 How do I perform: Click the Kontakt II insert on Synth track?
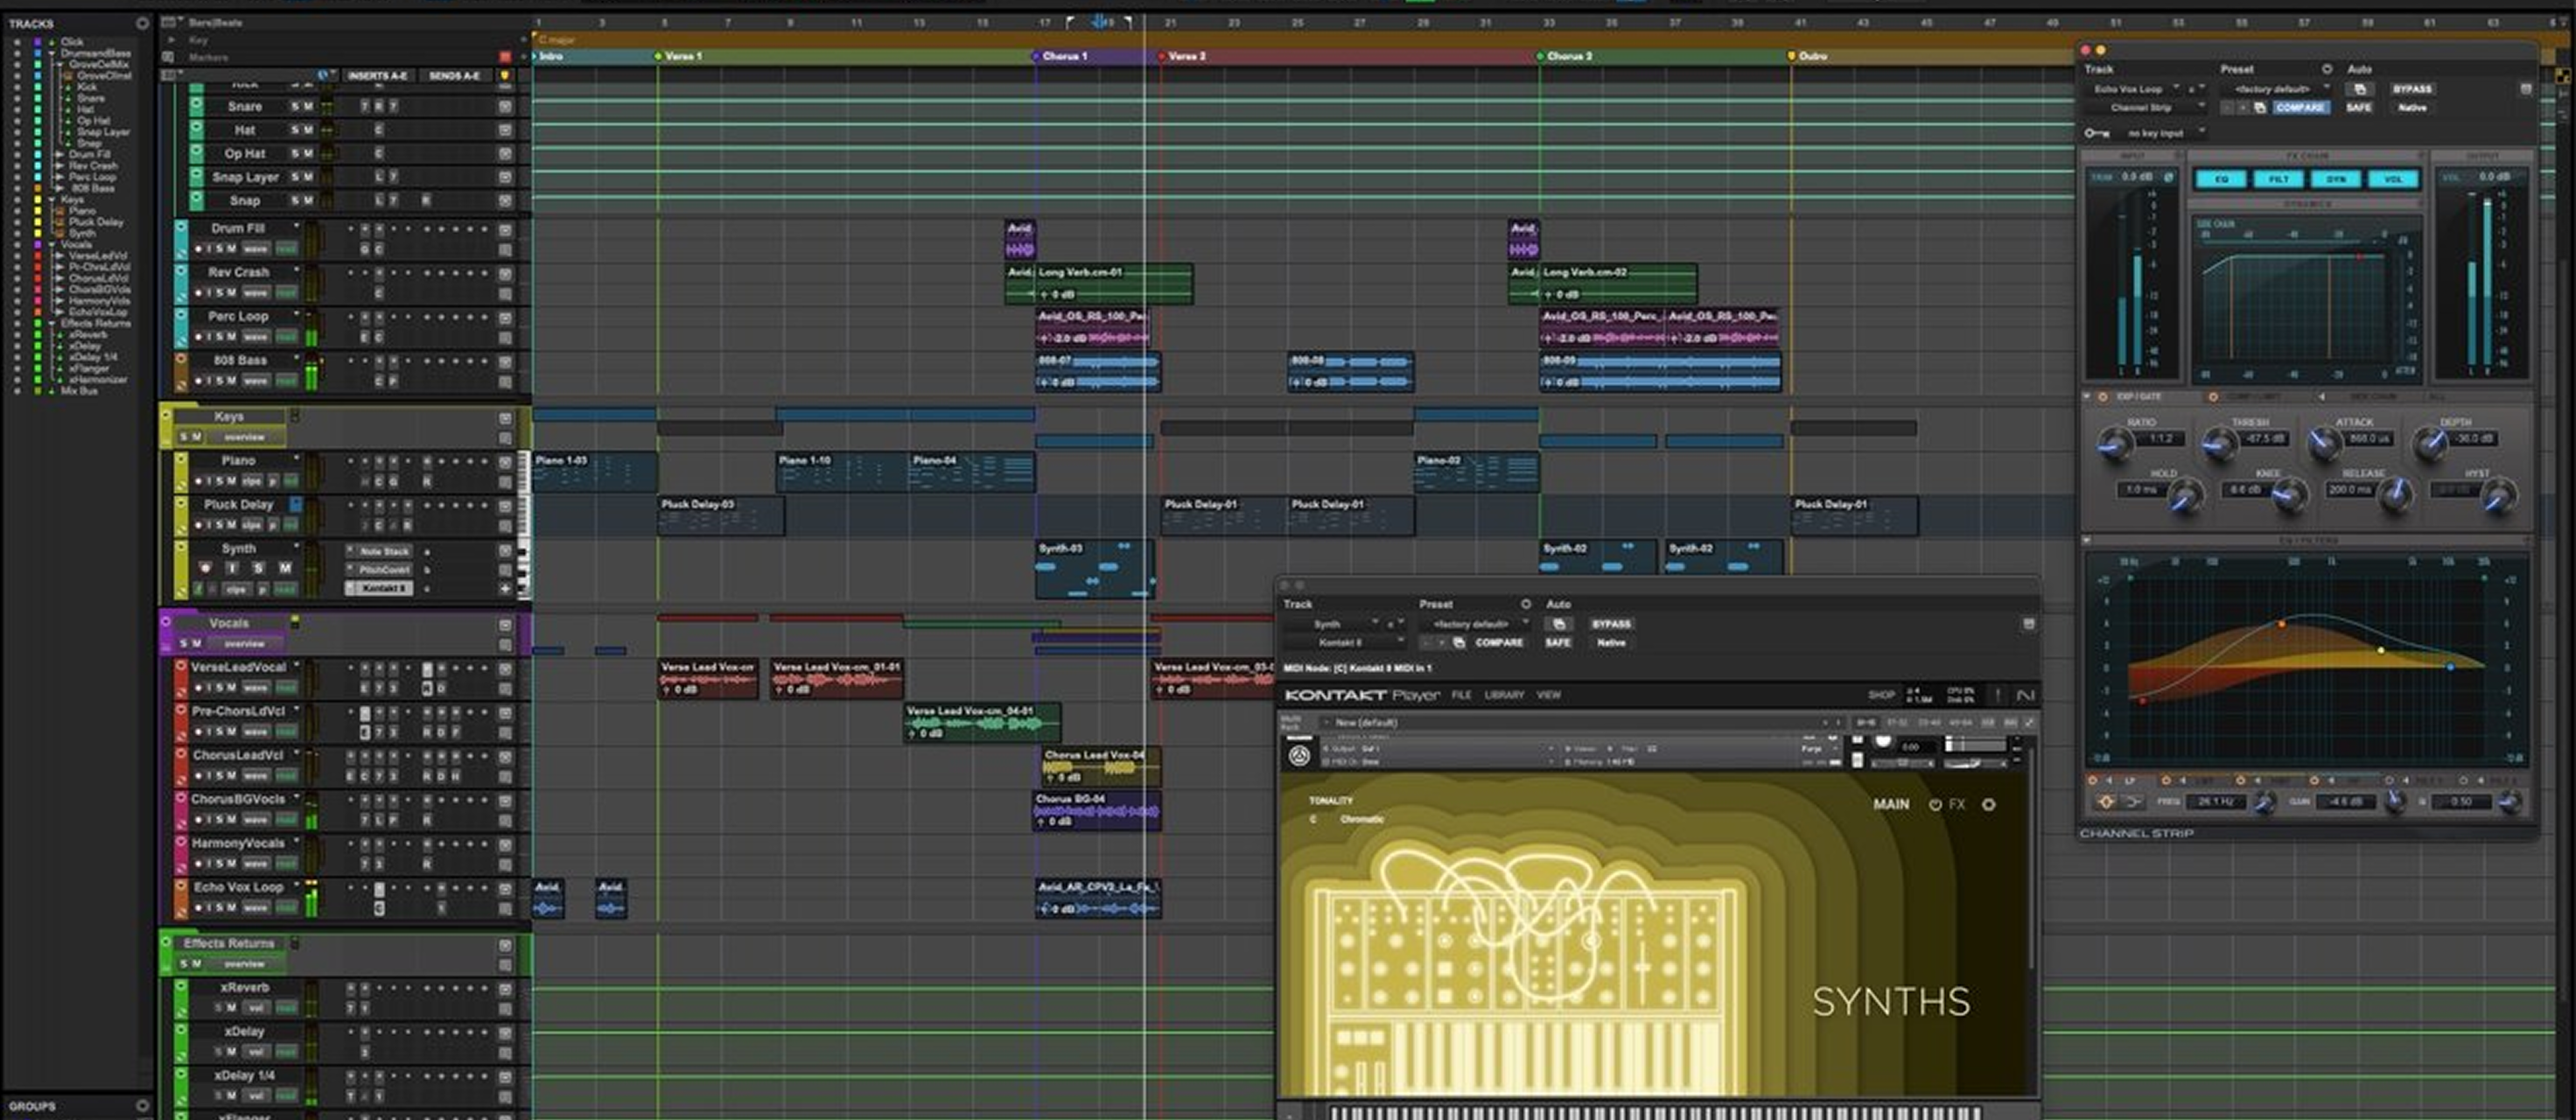(383, 588)
